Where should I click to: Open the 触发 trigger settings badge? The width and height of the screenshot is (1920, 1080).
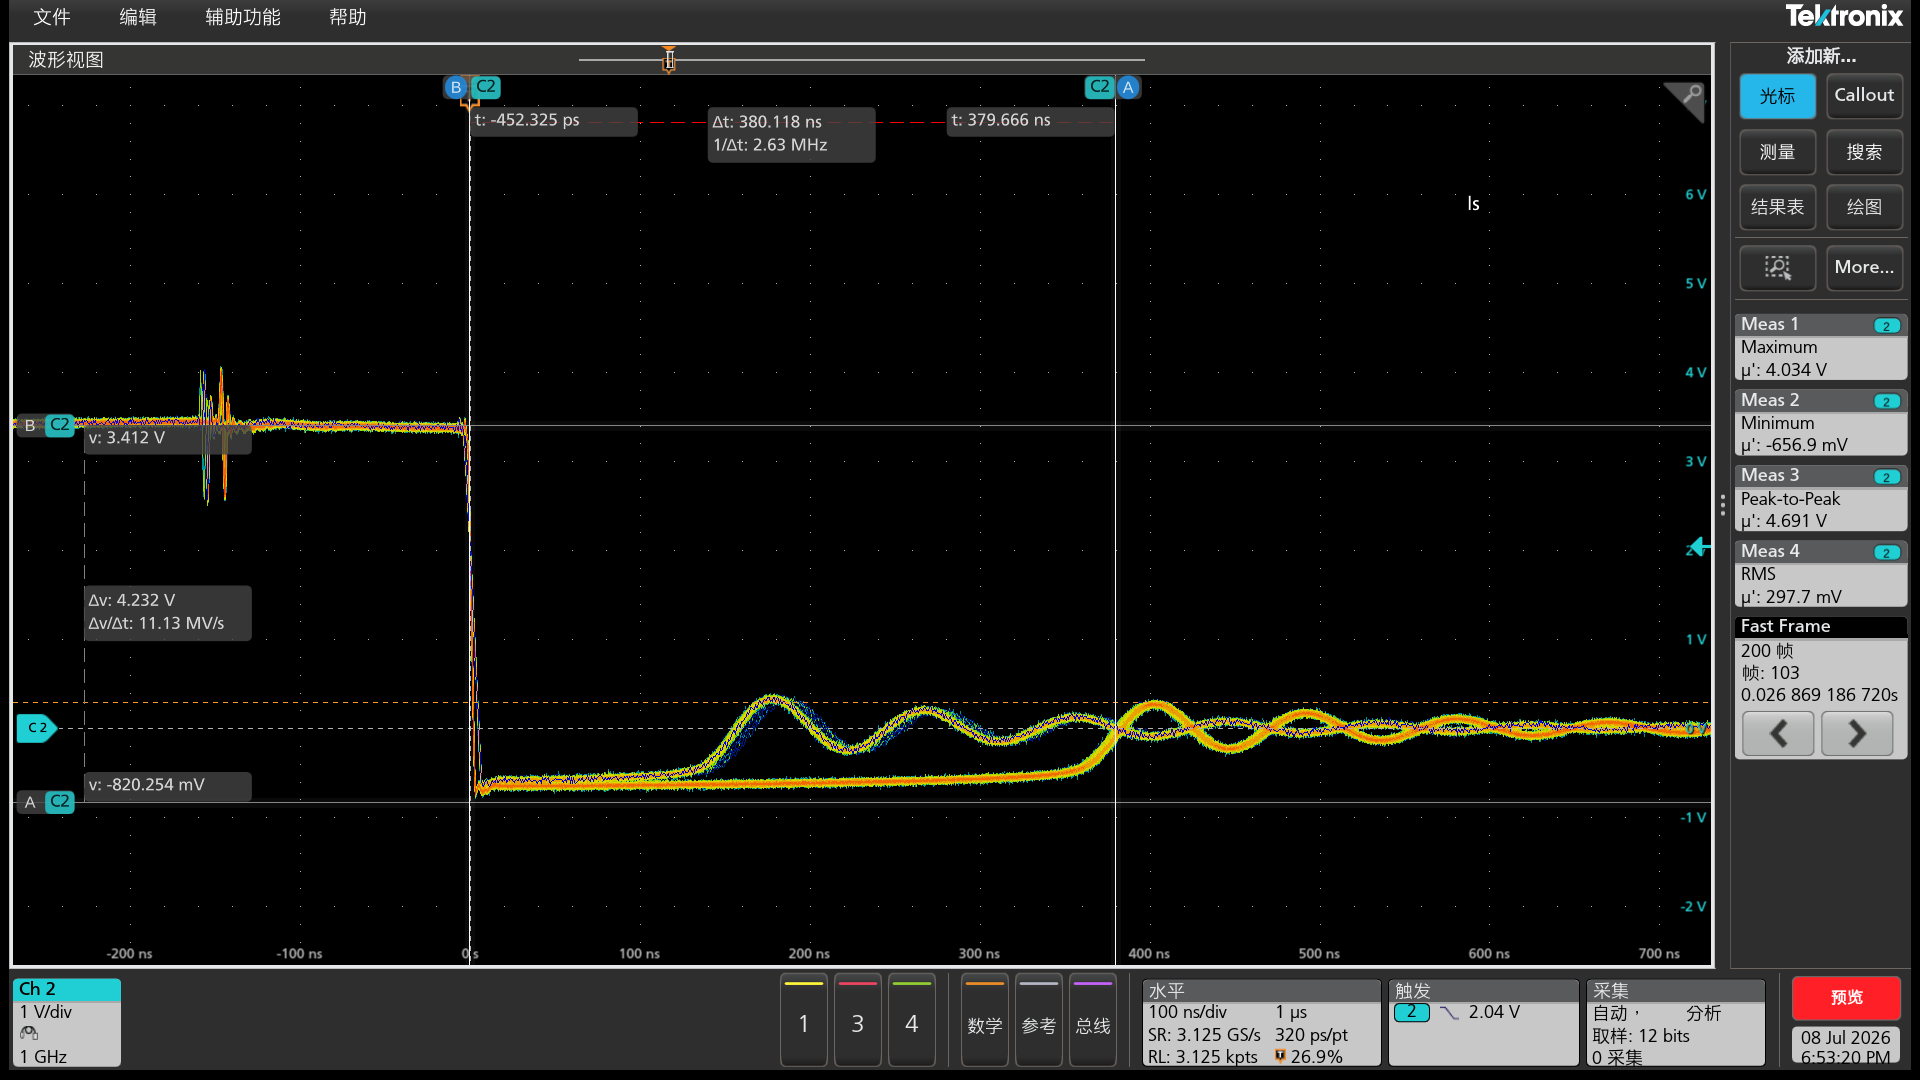1484,1022
